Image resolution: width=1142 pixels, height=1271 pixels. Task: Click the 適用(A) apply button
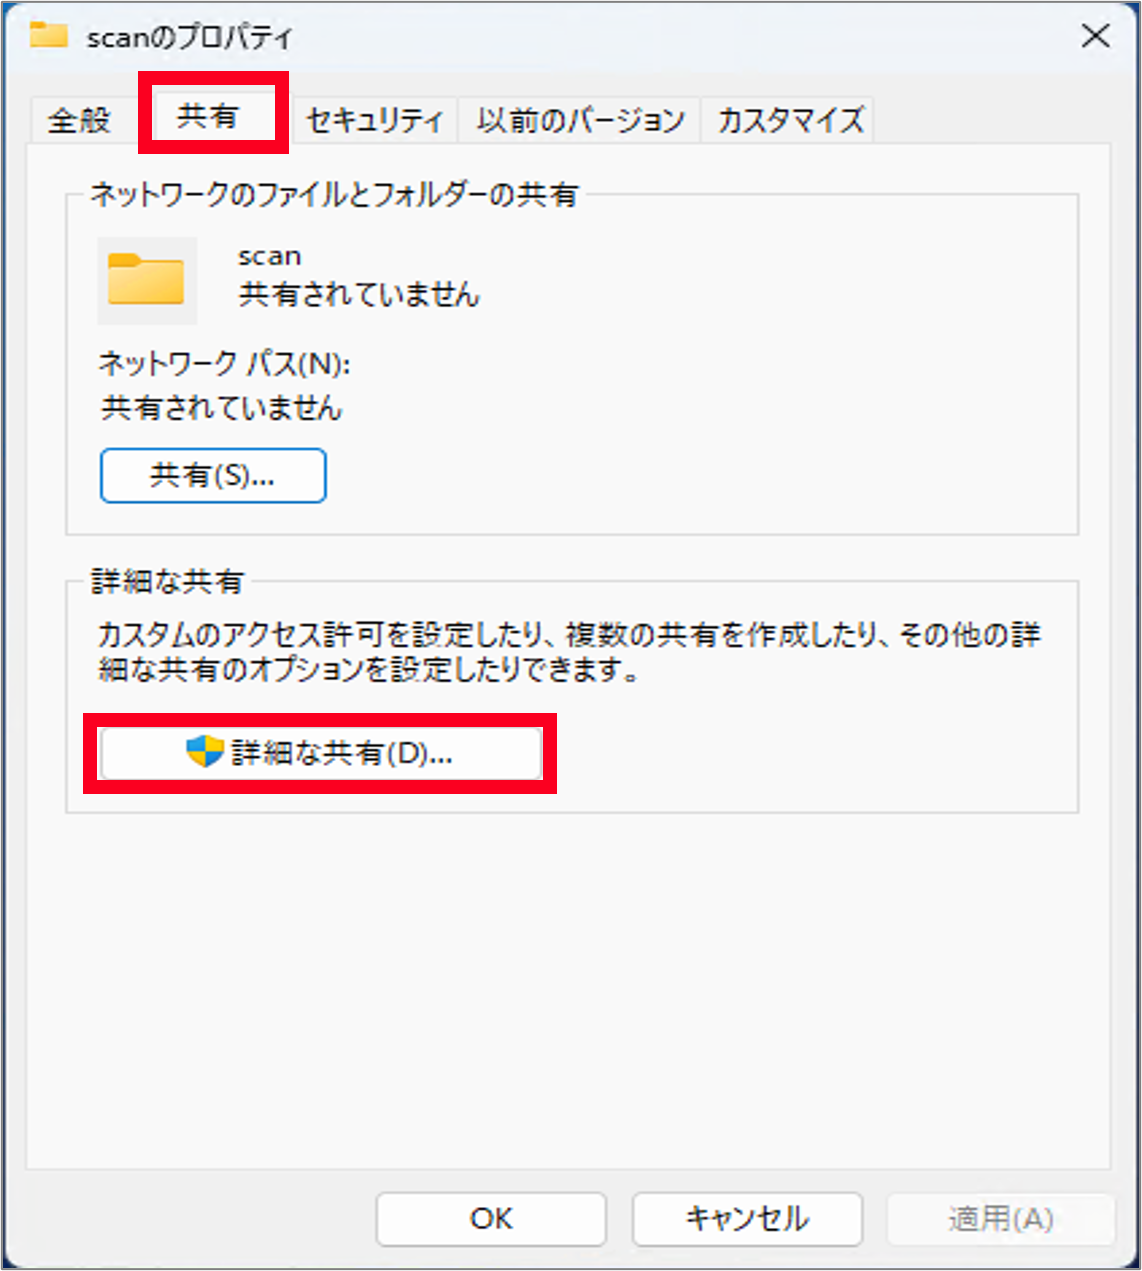(x=1001, y=1218)
